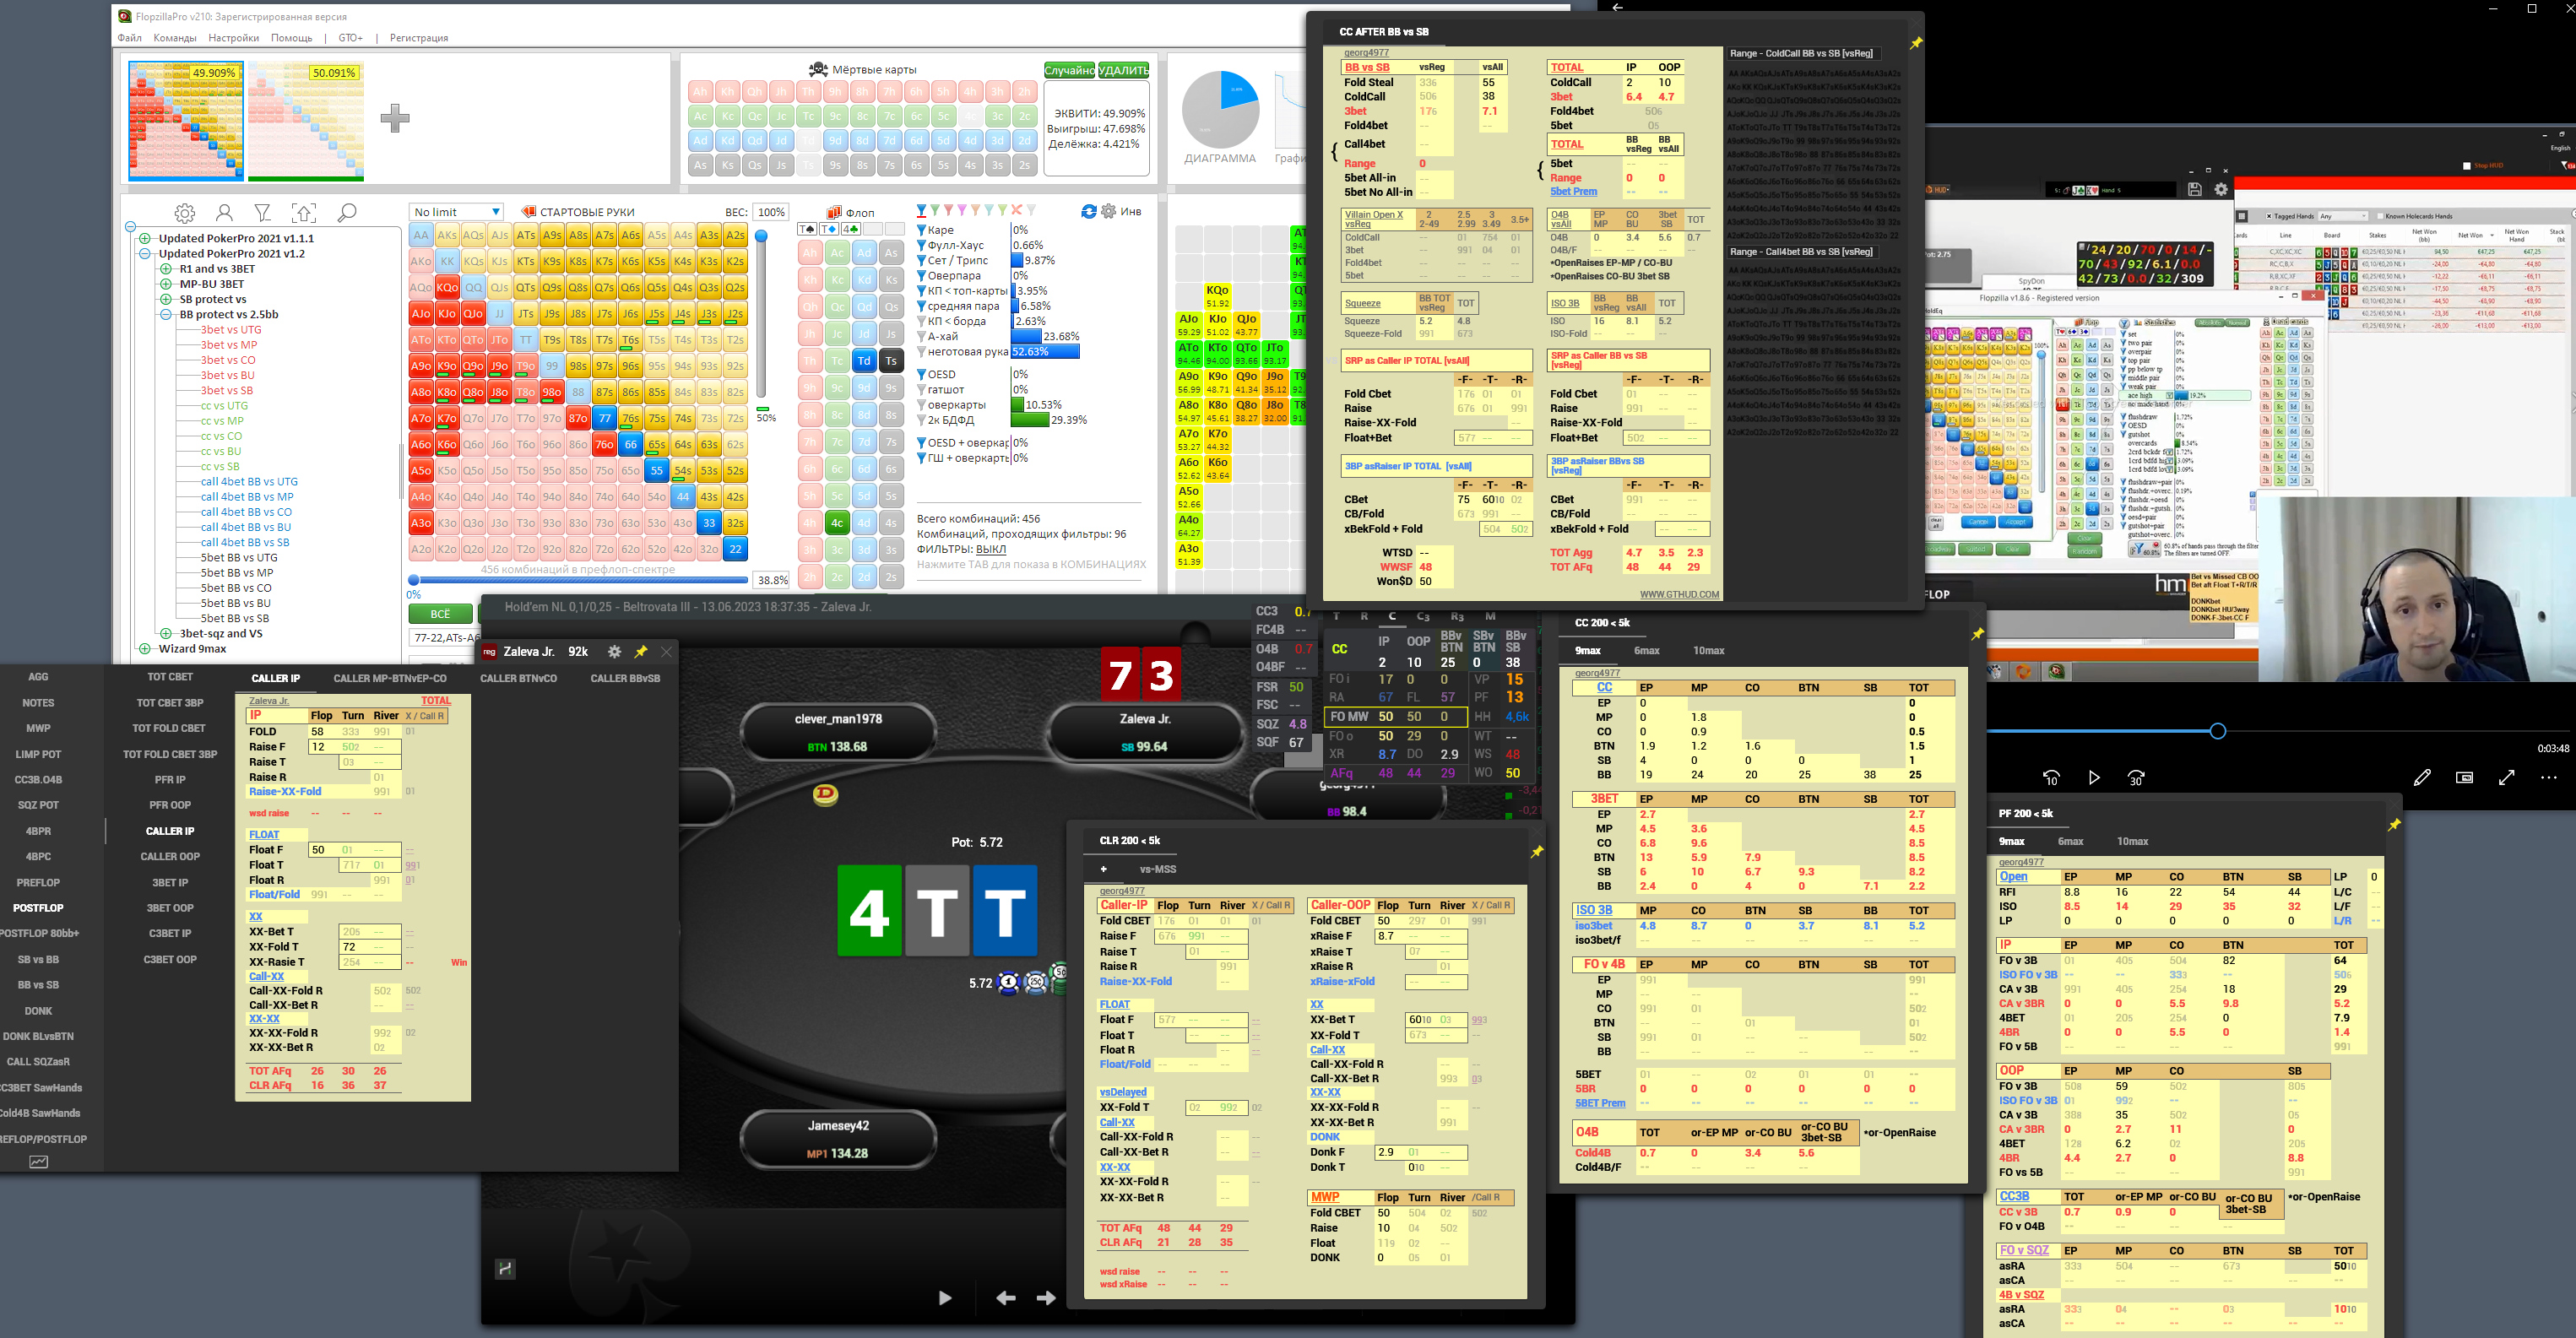Open gear settings in Zaleva Jr. HUD header
This screenshot has height=1338, width=2576.
(614, 651)
